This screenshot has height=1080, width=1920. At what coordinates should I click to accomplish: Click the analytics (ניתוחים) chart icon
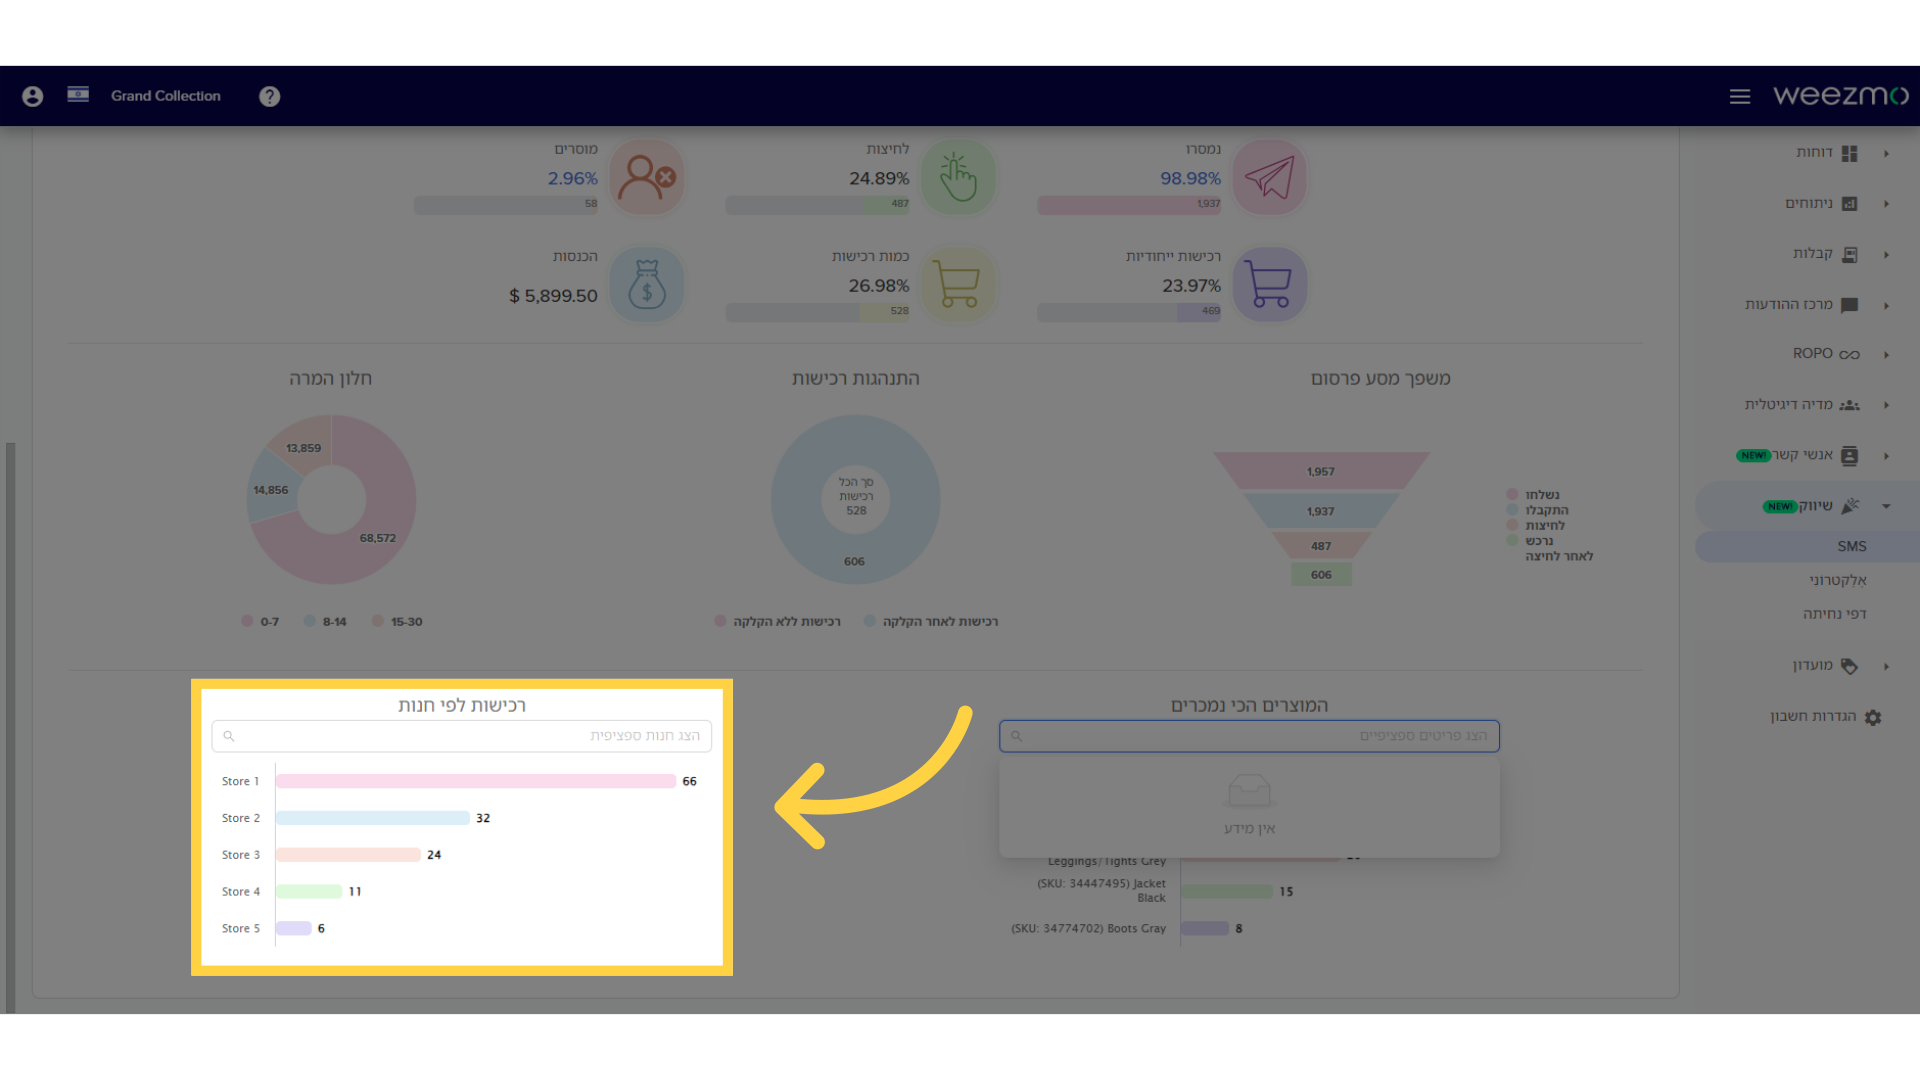[x=1850, y=204]
